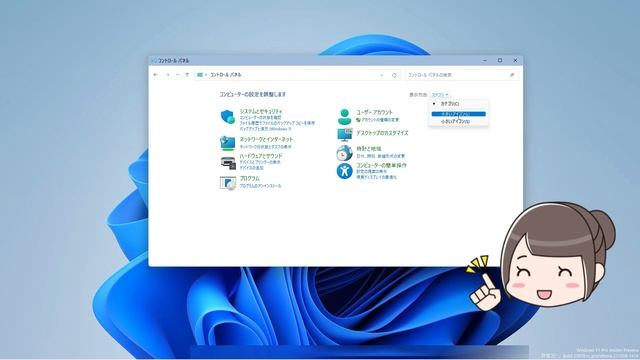Go back with the Back arrow
Image resolution: width=640 pixels, height=360 pixels.
tap(156, 75)
